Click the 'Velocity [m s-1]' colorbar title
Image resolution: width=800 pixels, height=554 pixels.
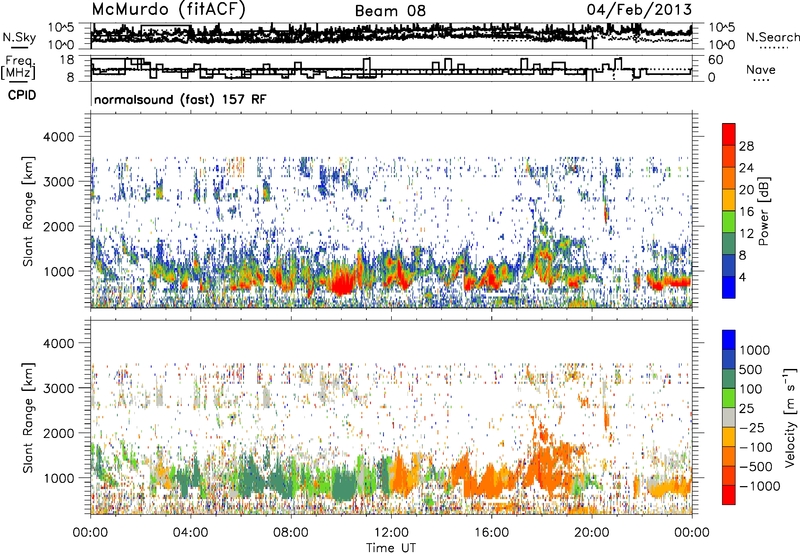(790, 417)
